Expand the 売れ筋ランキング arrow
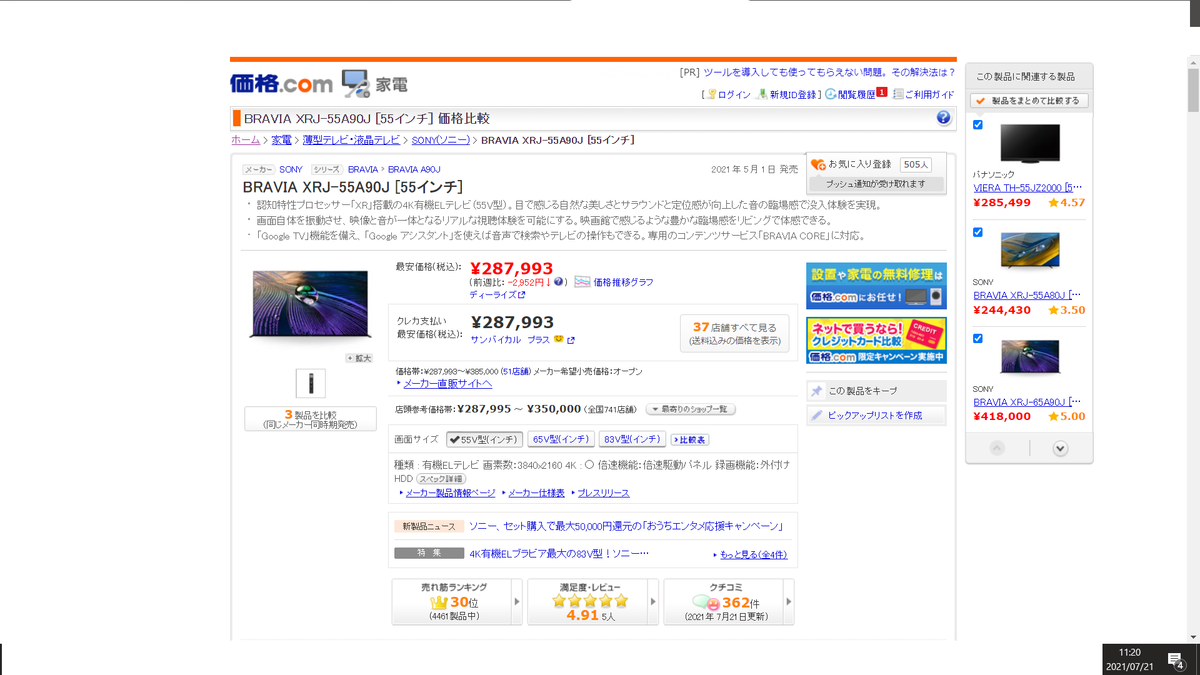The height and width of the screenshot is (675, 1200). point(517,602)
